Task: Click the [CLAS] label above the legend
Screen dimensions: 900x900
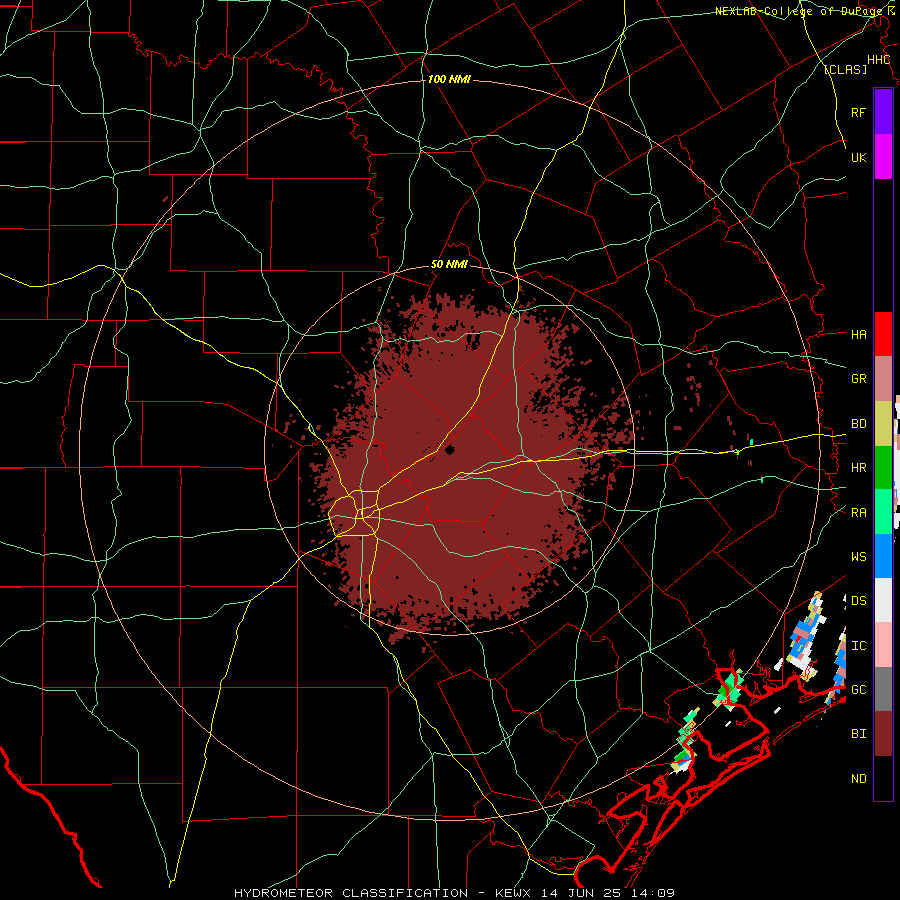Action: click(x=845, y=69)
